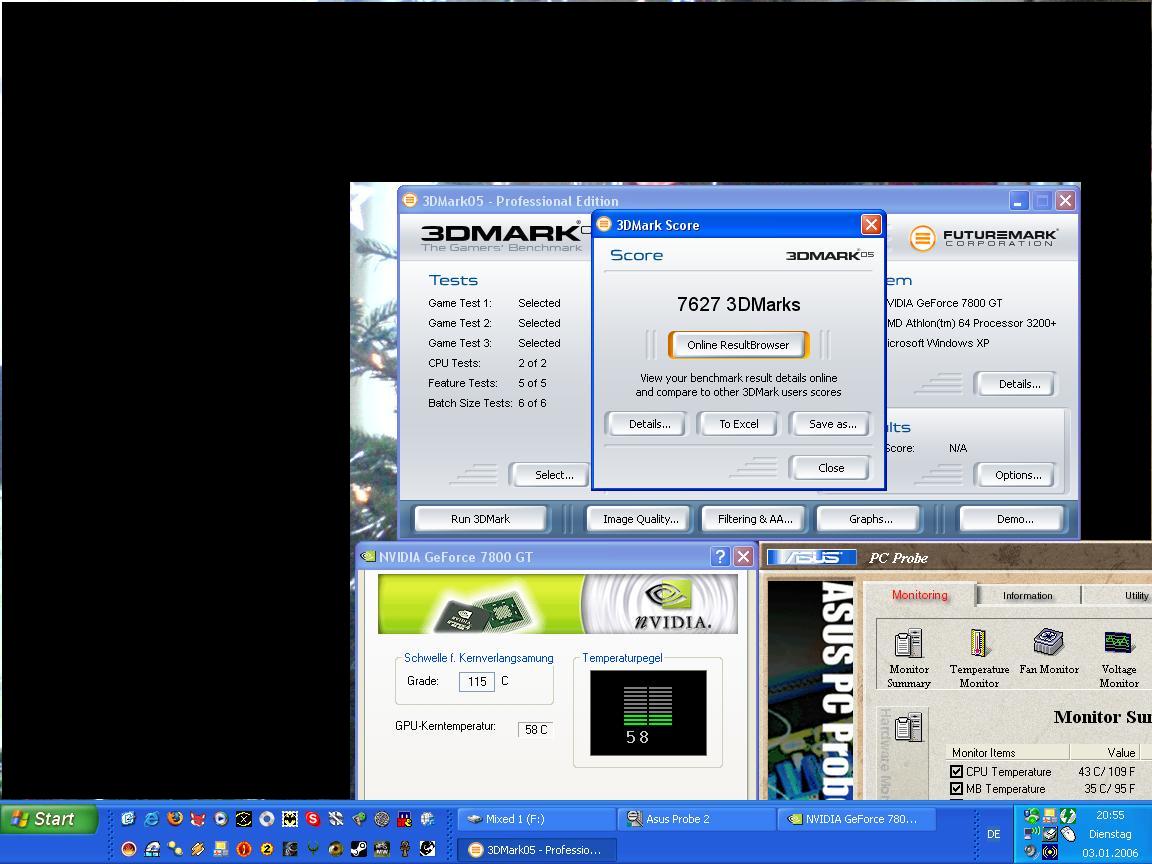Click the yellow number 2 quick launch icon

[x=267, y=849]
